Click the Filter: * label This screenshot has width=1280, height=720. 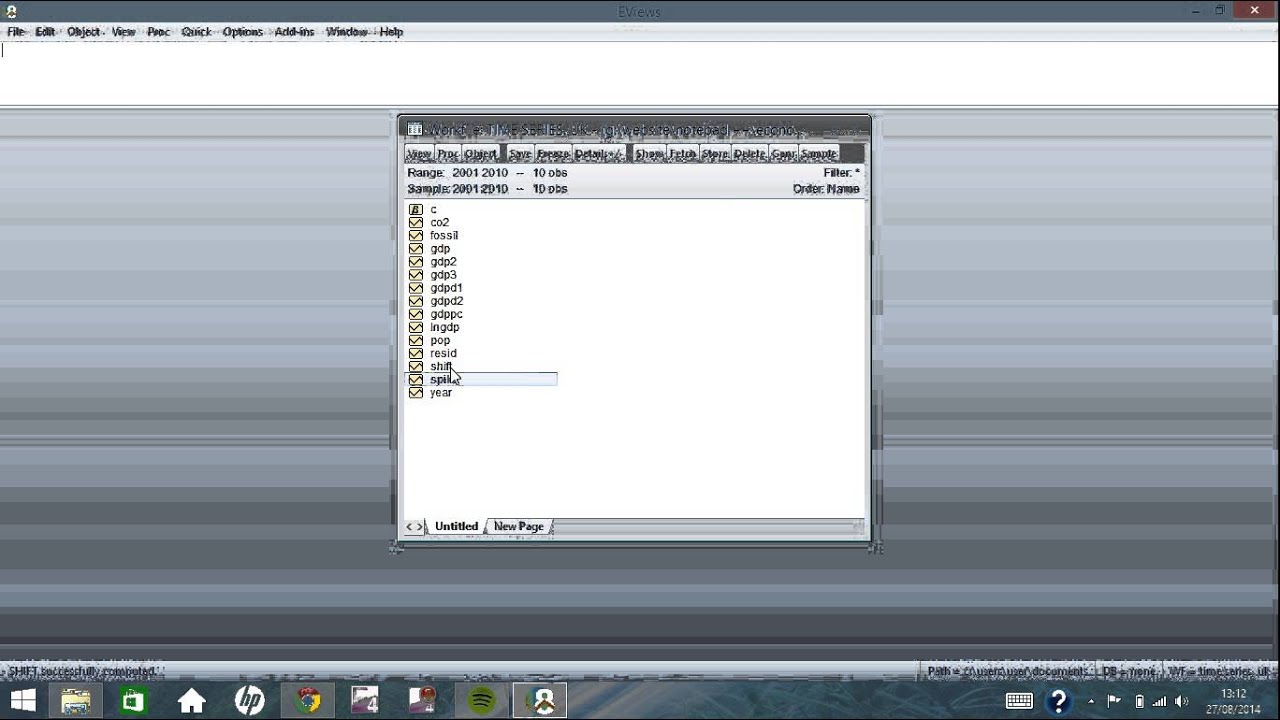(841, 173)
